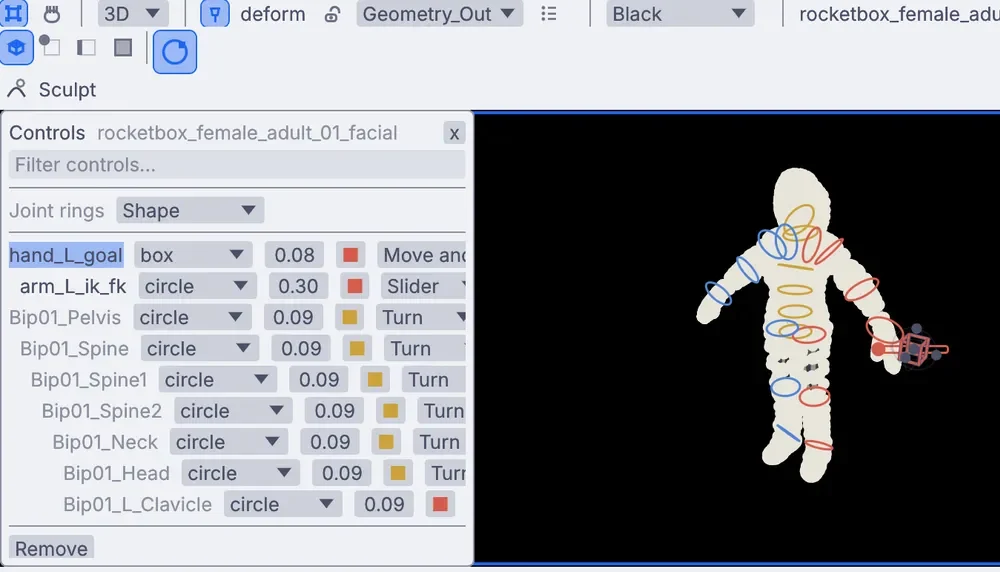Click the Filter controls input field
This screenshot has width=1000, height=572.
[237, 165]
